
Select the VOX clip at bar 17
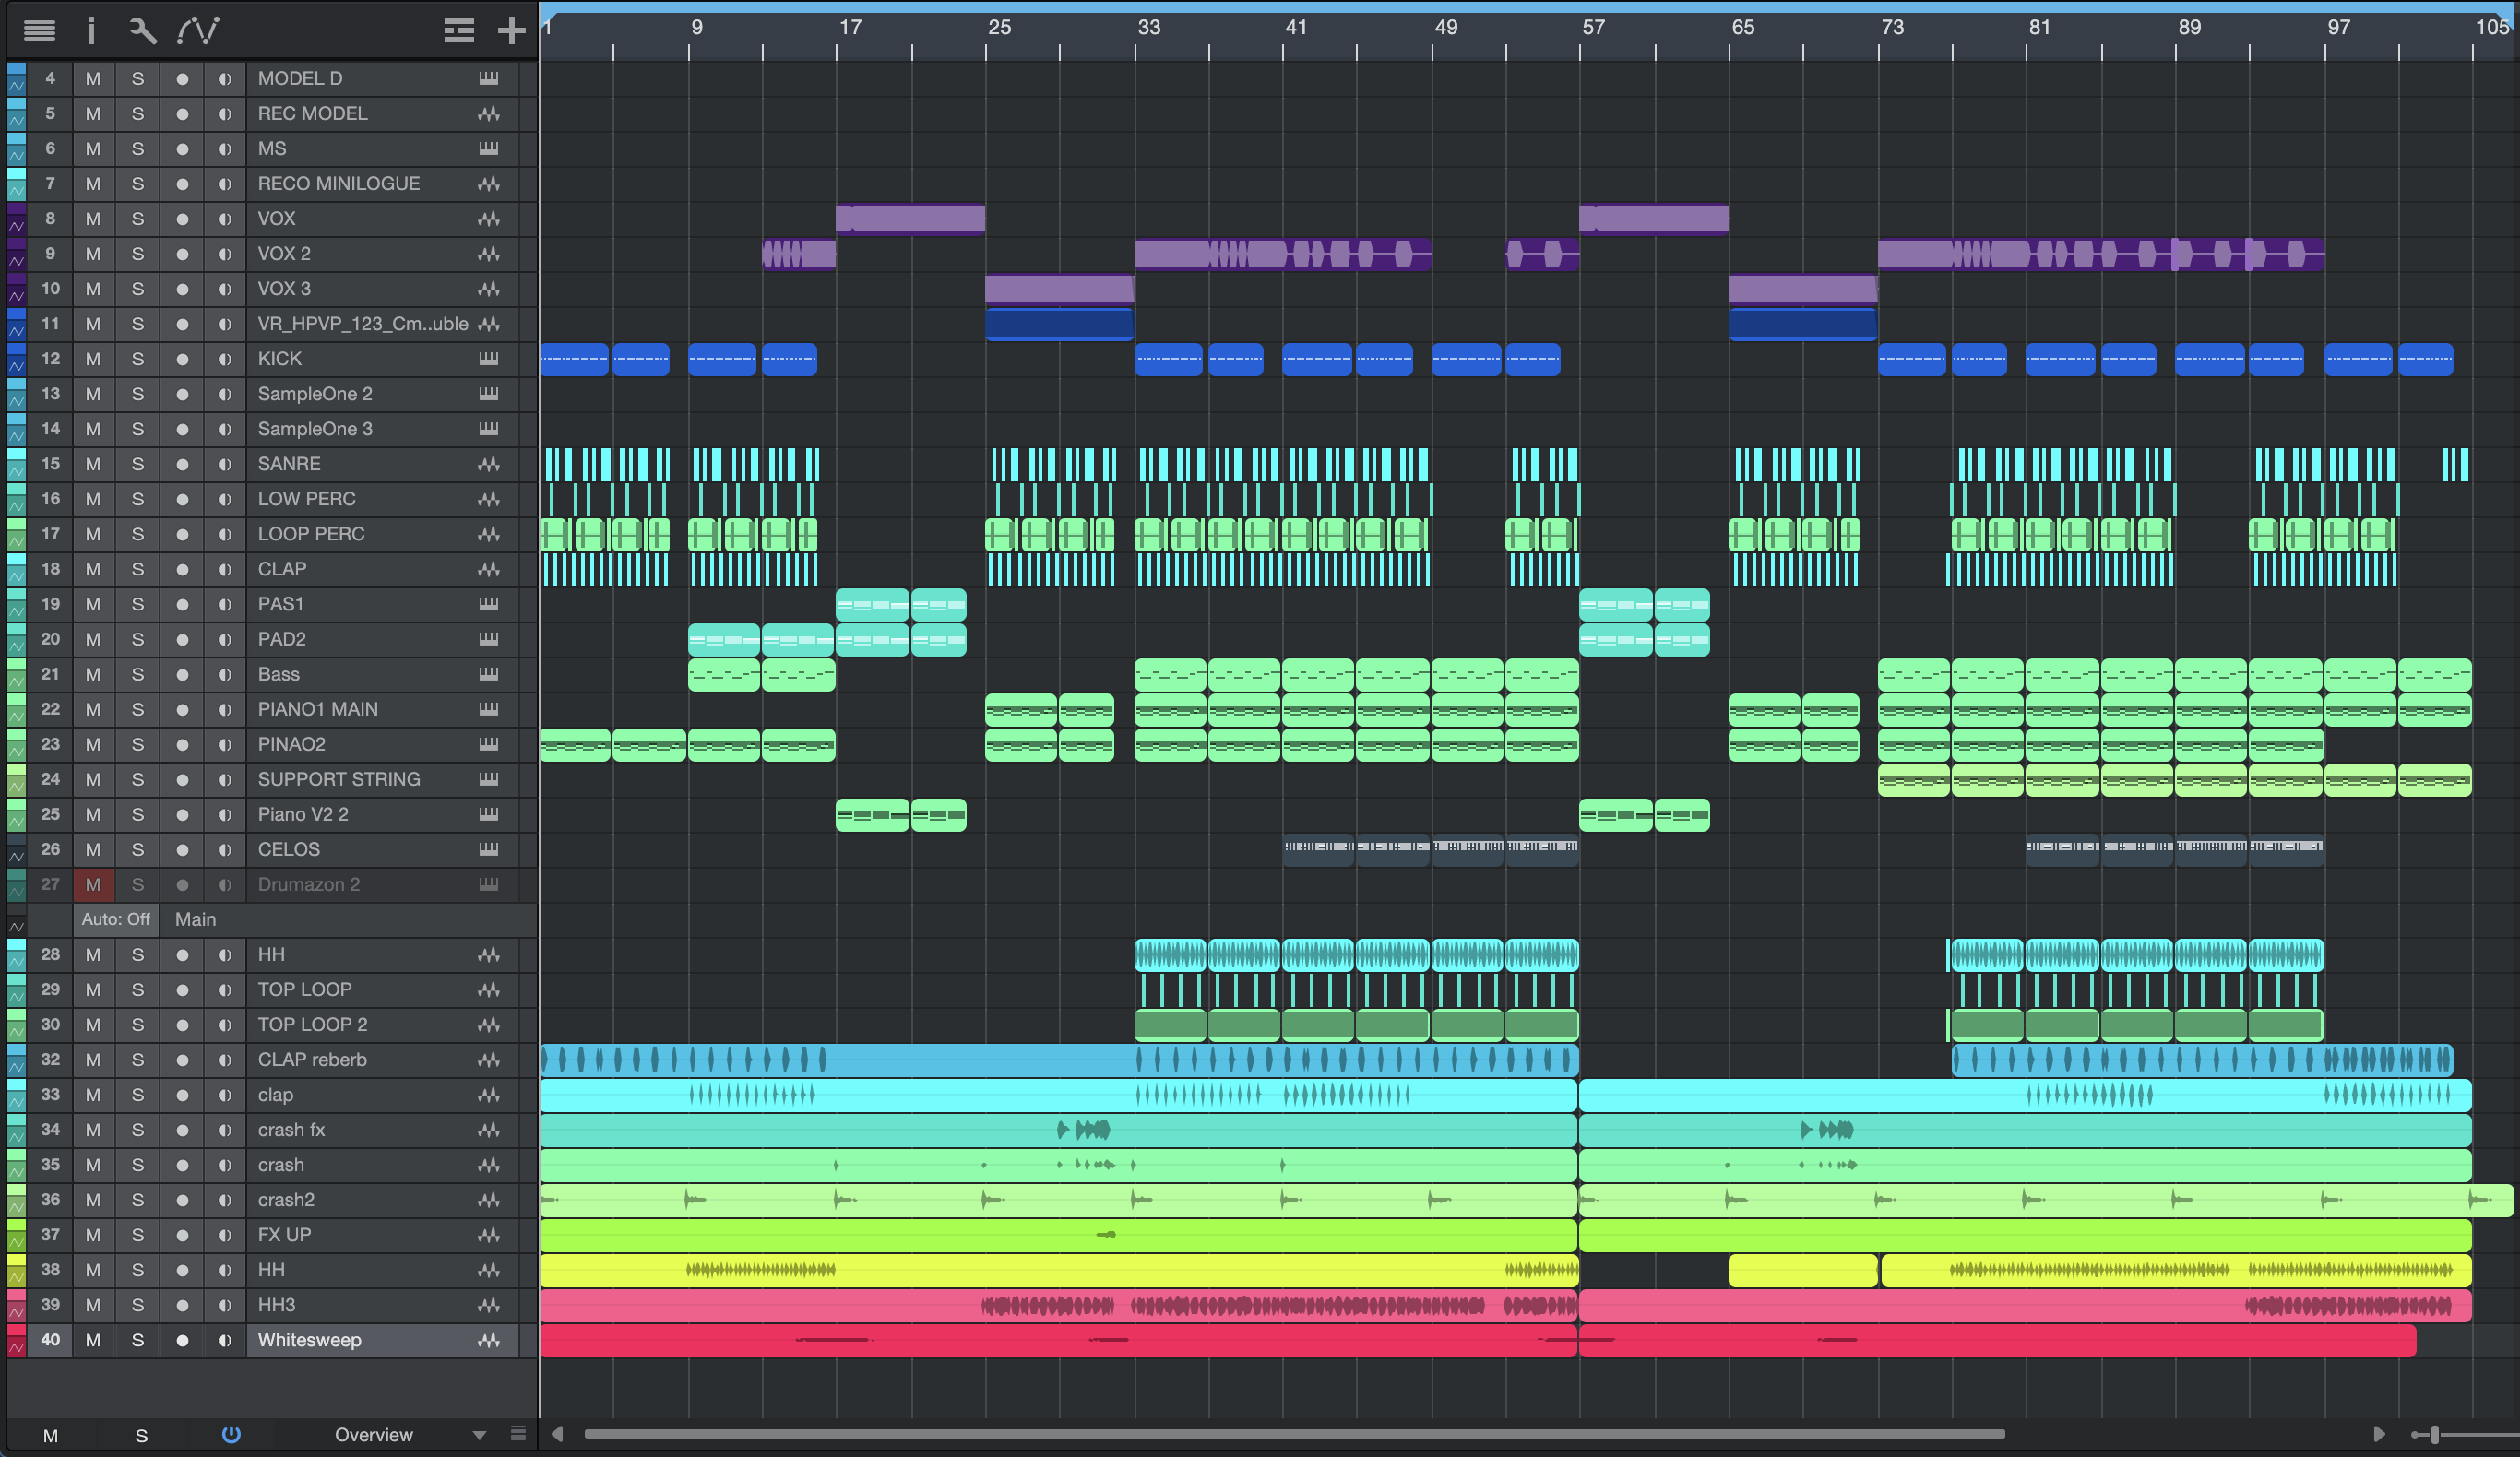pyautogui.click(x=910, y=218)
